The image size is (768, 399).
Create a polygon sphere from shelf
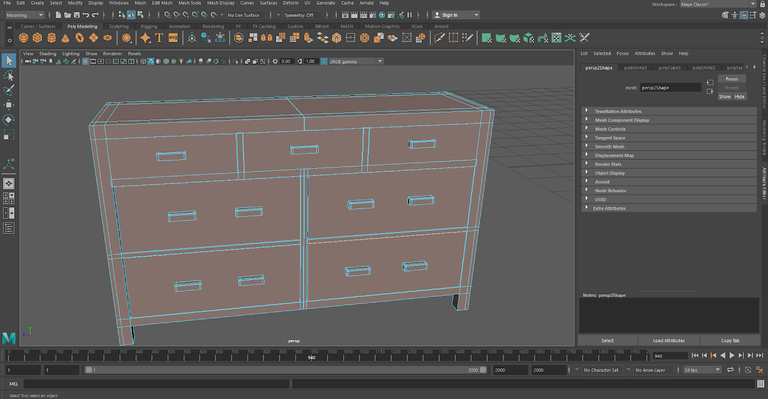coord(23,38)
